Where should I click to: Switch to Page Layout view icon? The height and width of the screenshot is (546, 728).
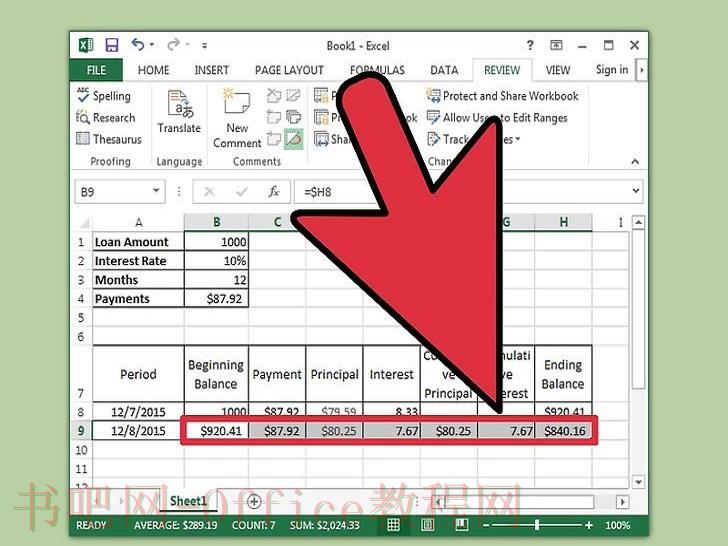[427, 525]
